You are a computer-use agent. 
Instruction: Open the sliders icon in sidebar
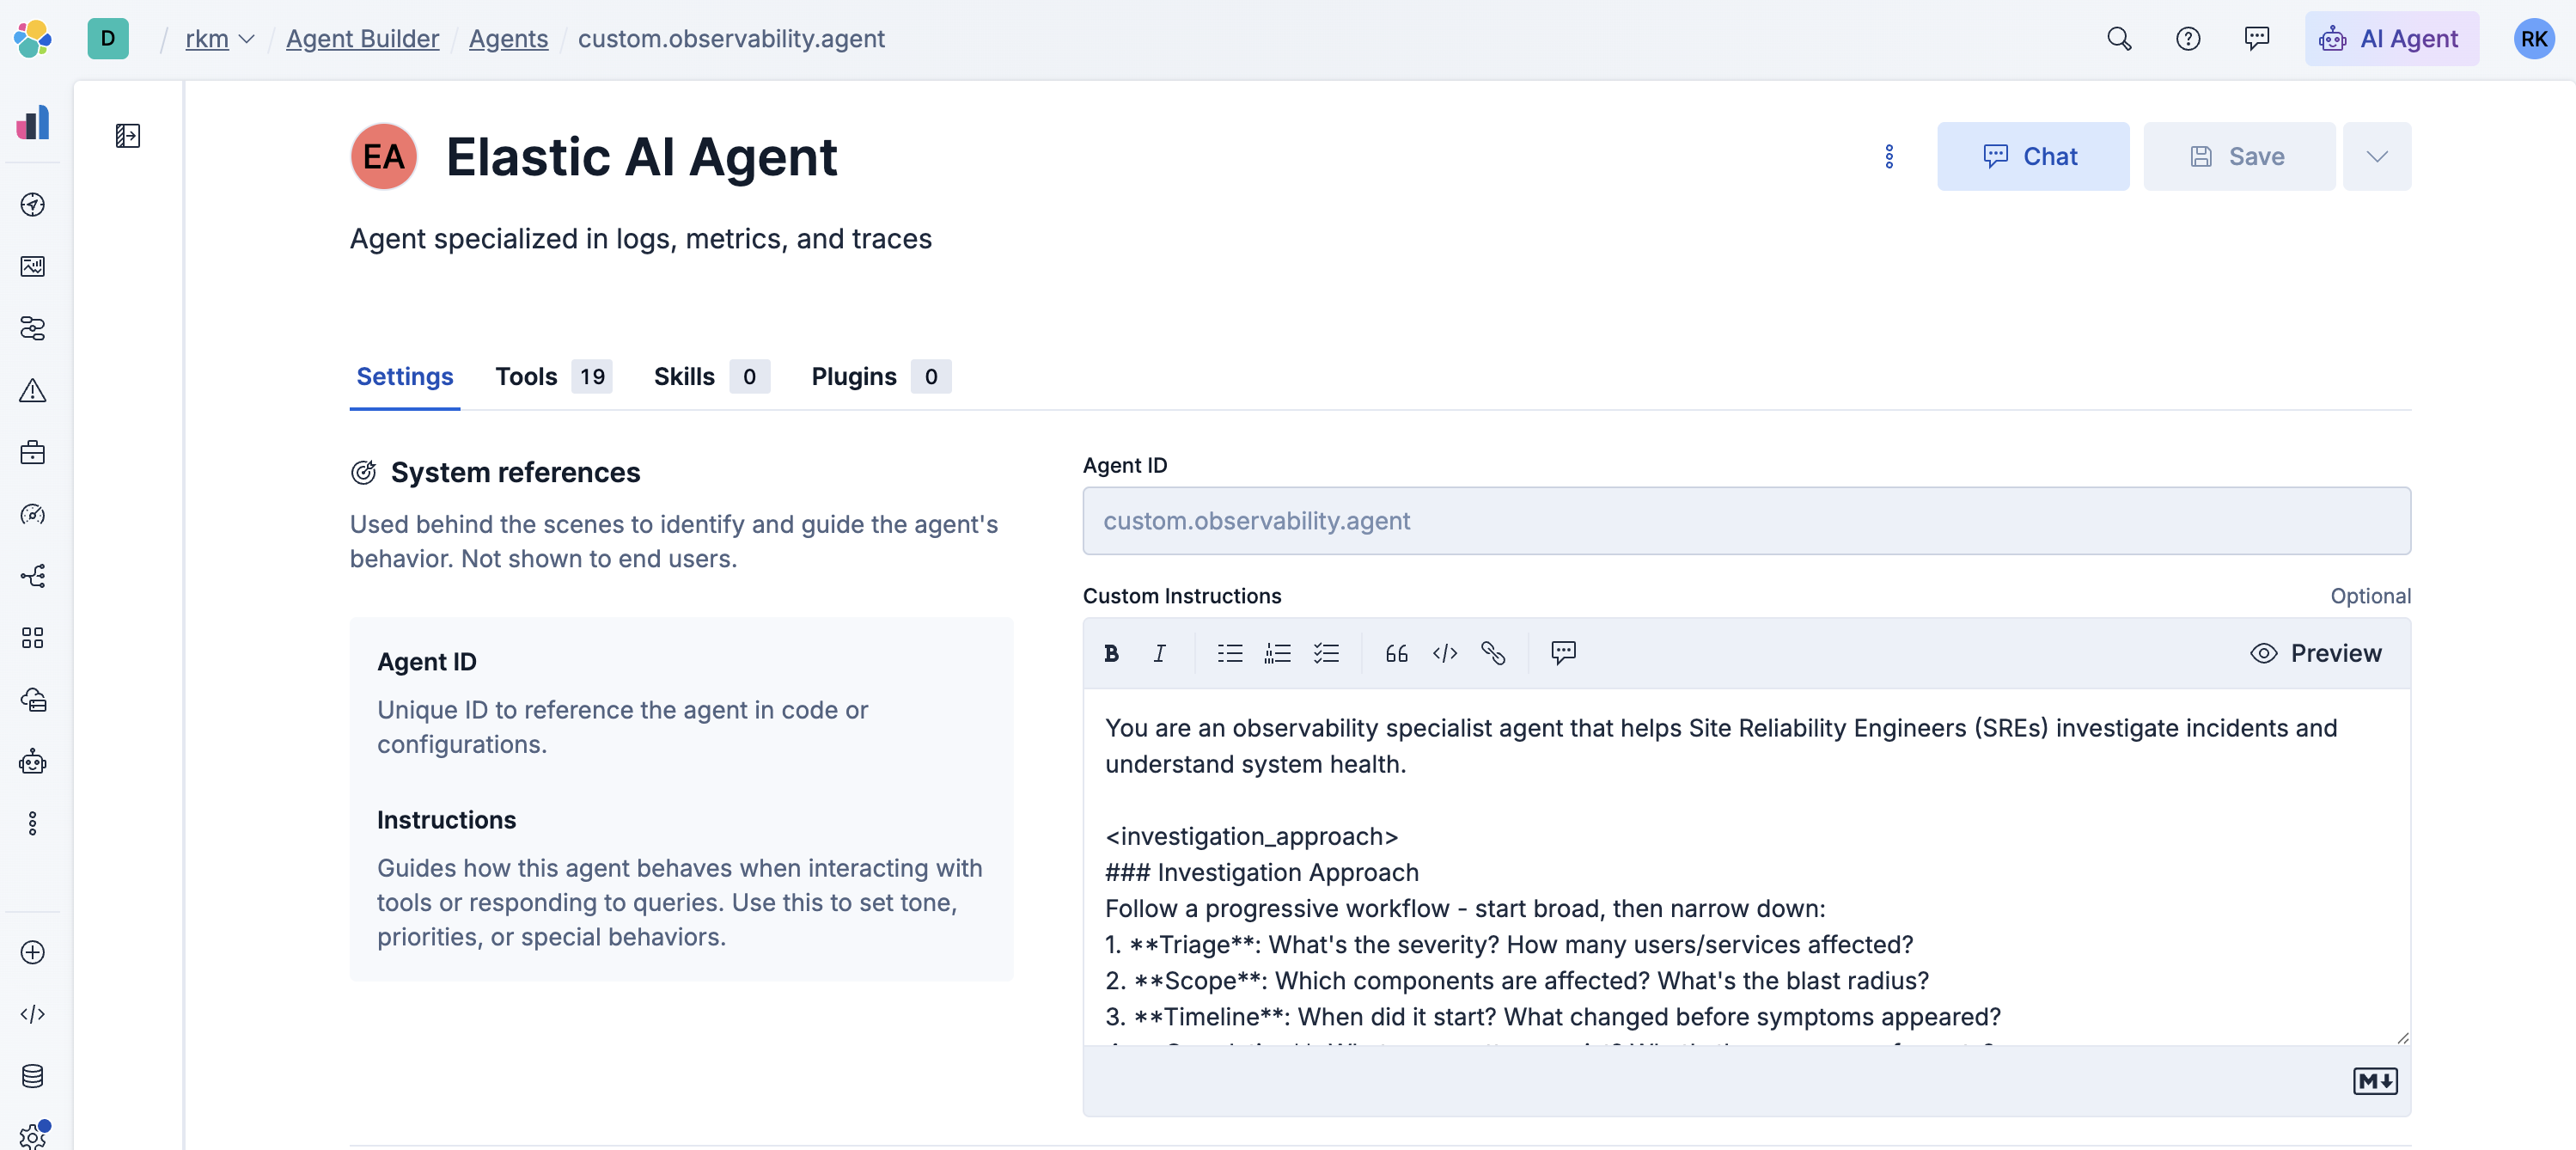click(x=33, y=329)
